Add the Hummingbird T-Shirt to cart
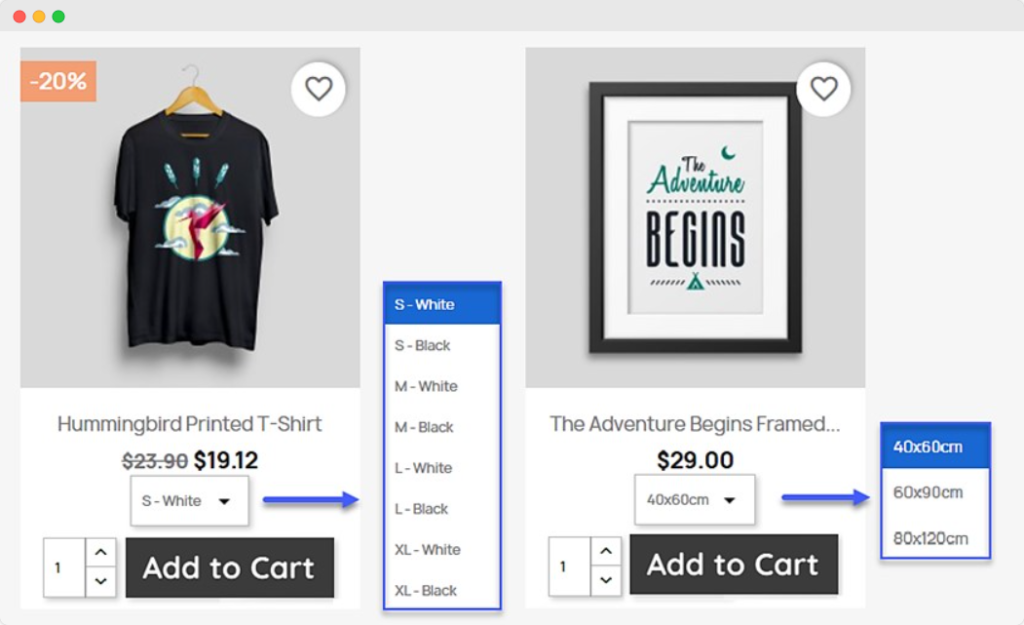The image size is (1024, 625). [229, 567]
